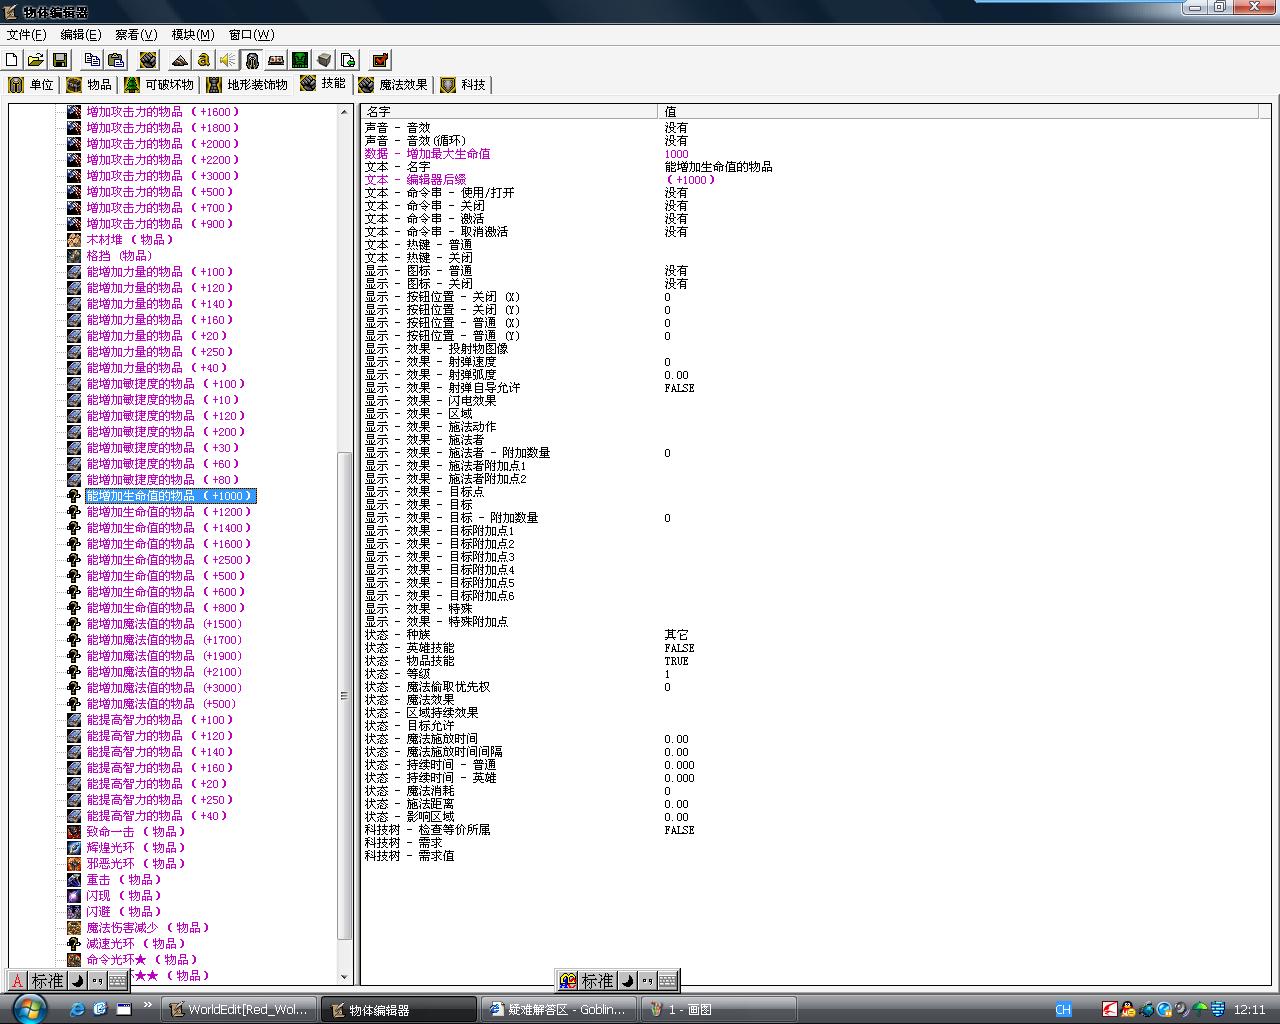Select 能提高智力的物品 (+160) in the tree
1280x1024 pixels.
pyautogui.click(x=160, y=768)
